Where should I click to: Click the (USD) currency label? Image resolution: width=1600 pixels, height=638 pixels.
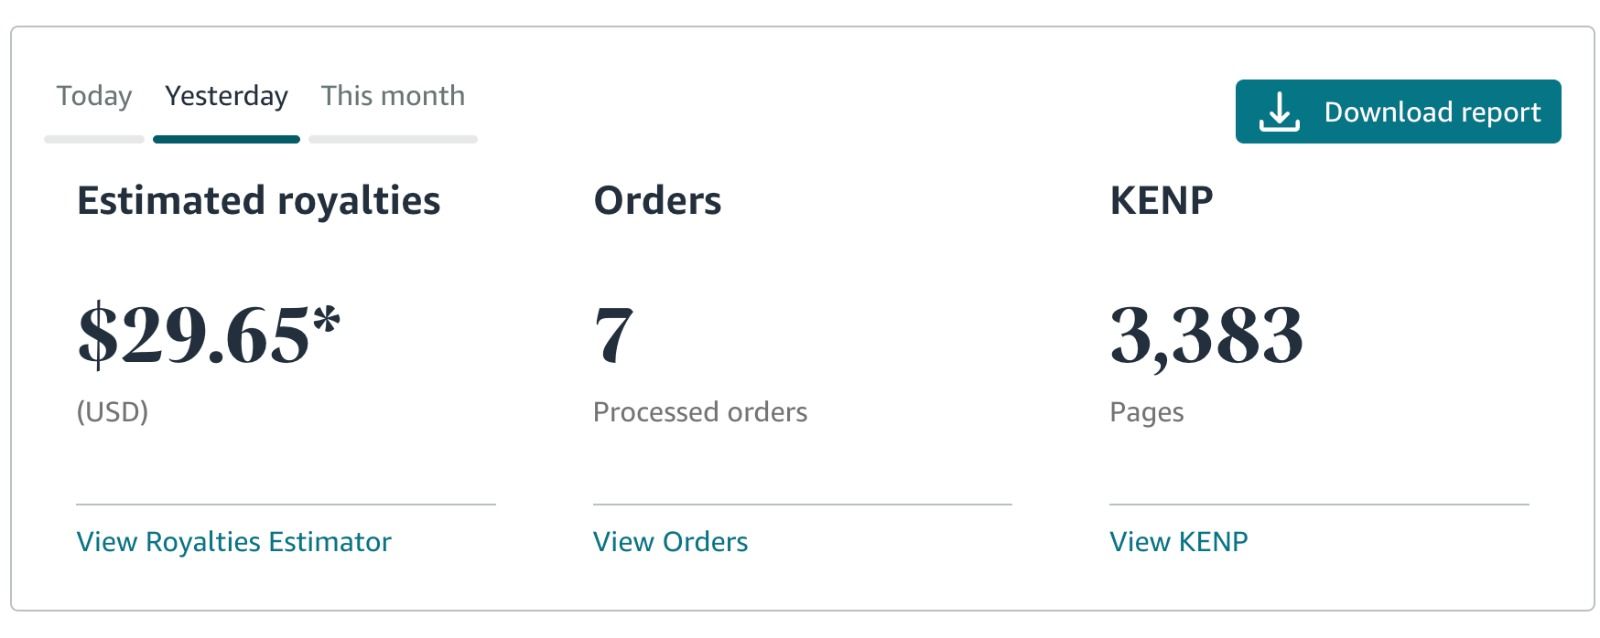(x=112, y=412)
